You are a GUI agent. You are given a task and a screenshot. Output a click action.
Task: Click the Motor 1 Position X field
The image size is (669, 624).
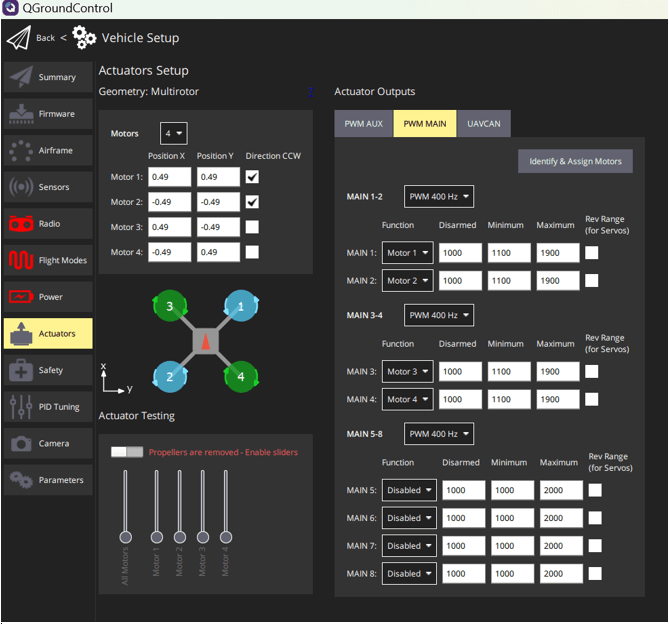coord(169,177)
